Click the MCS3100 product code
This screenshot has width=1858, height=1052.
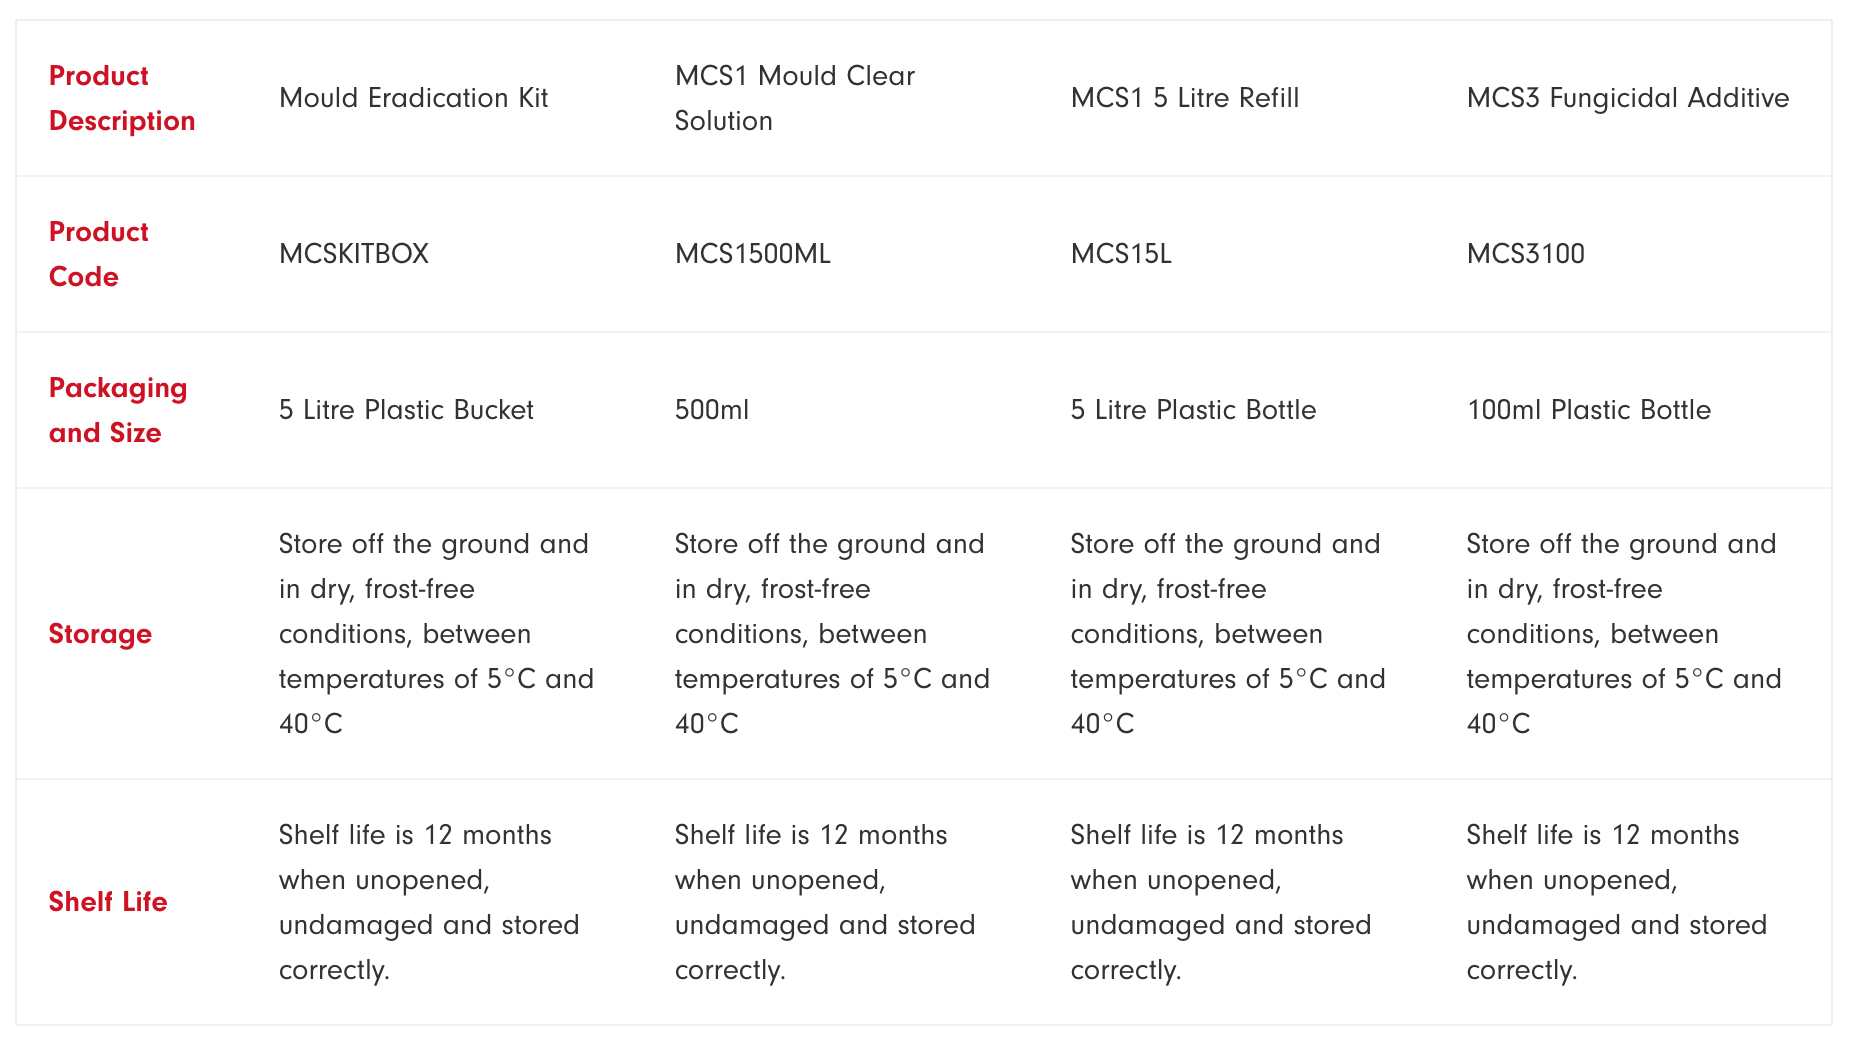(x=1525, y=254)
